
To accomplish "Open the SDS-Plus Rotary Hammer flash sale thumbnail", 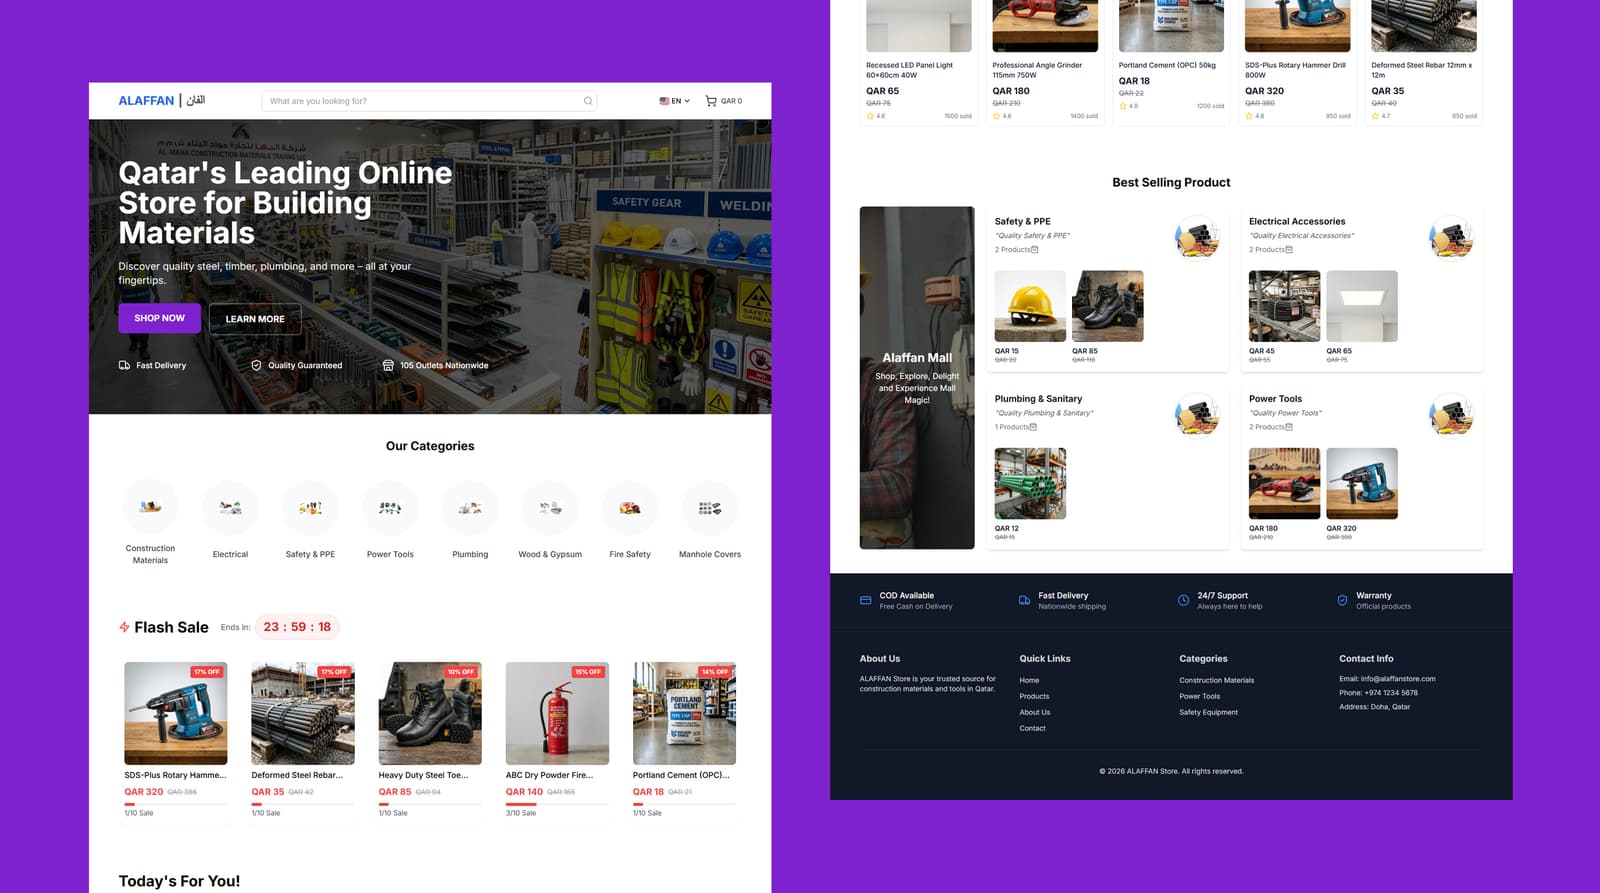I will [176, 713].
